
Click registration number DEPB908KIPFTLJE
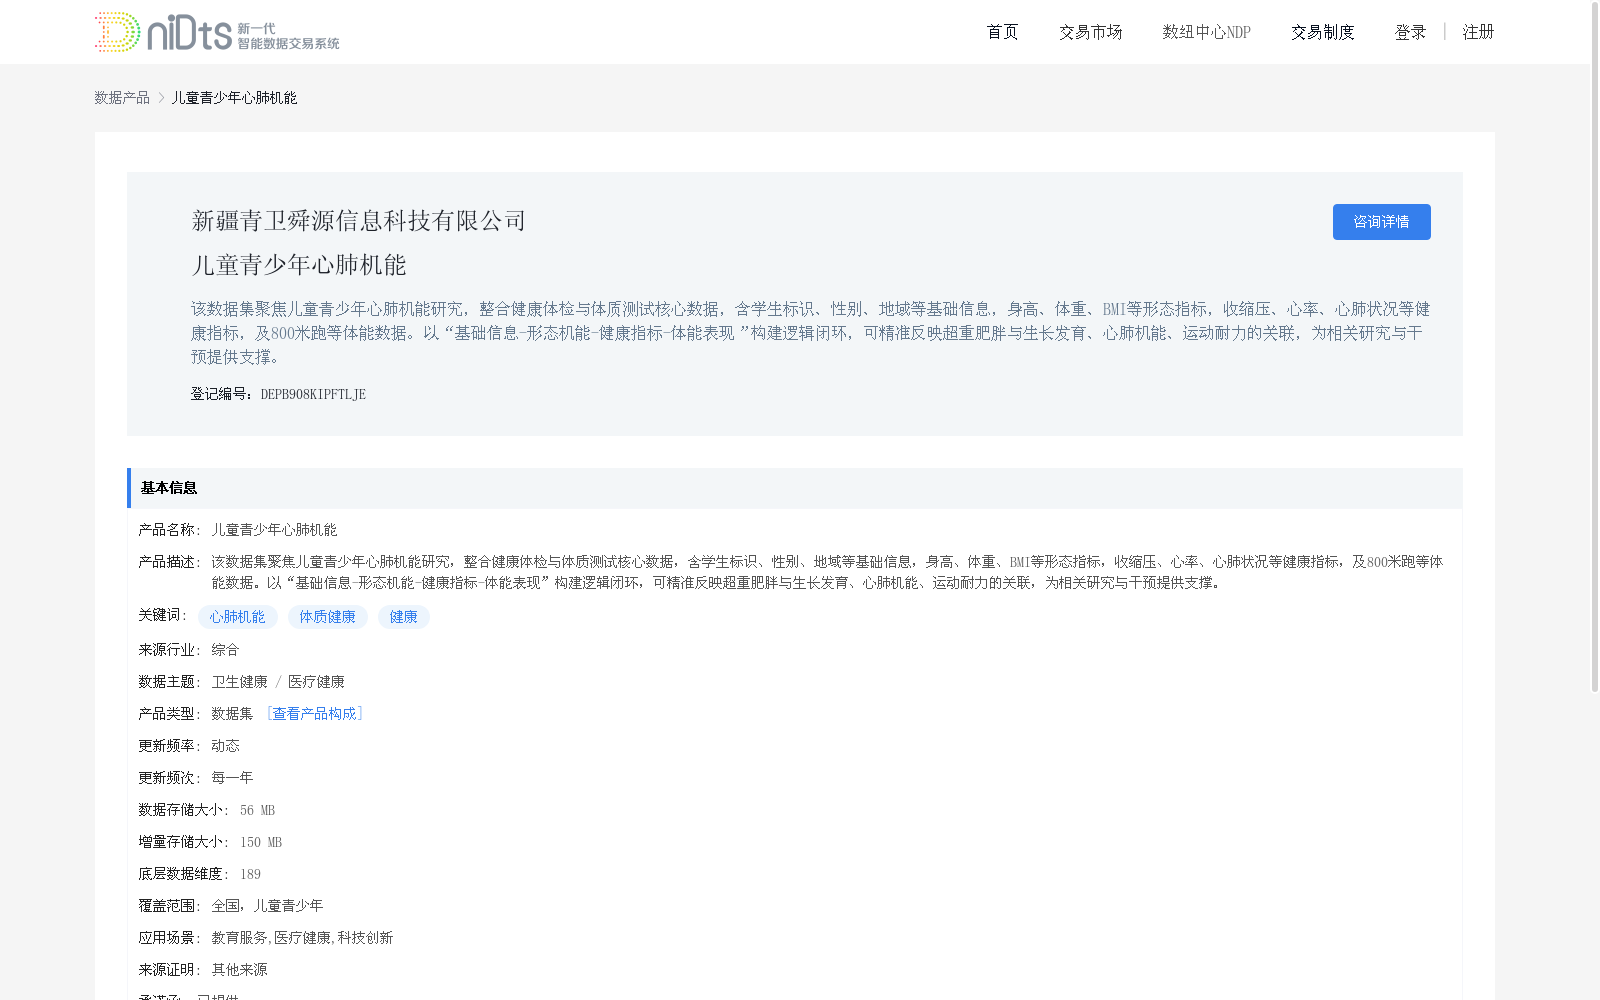point(313,394)
